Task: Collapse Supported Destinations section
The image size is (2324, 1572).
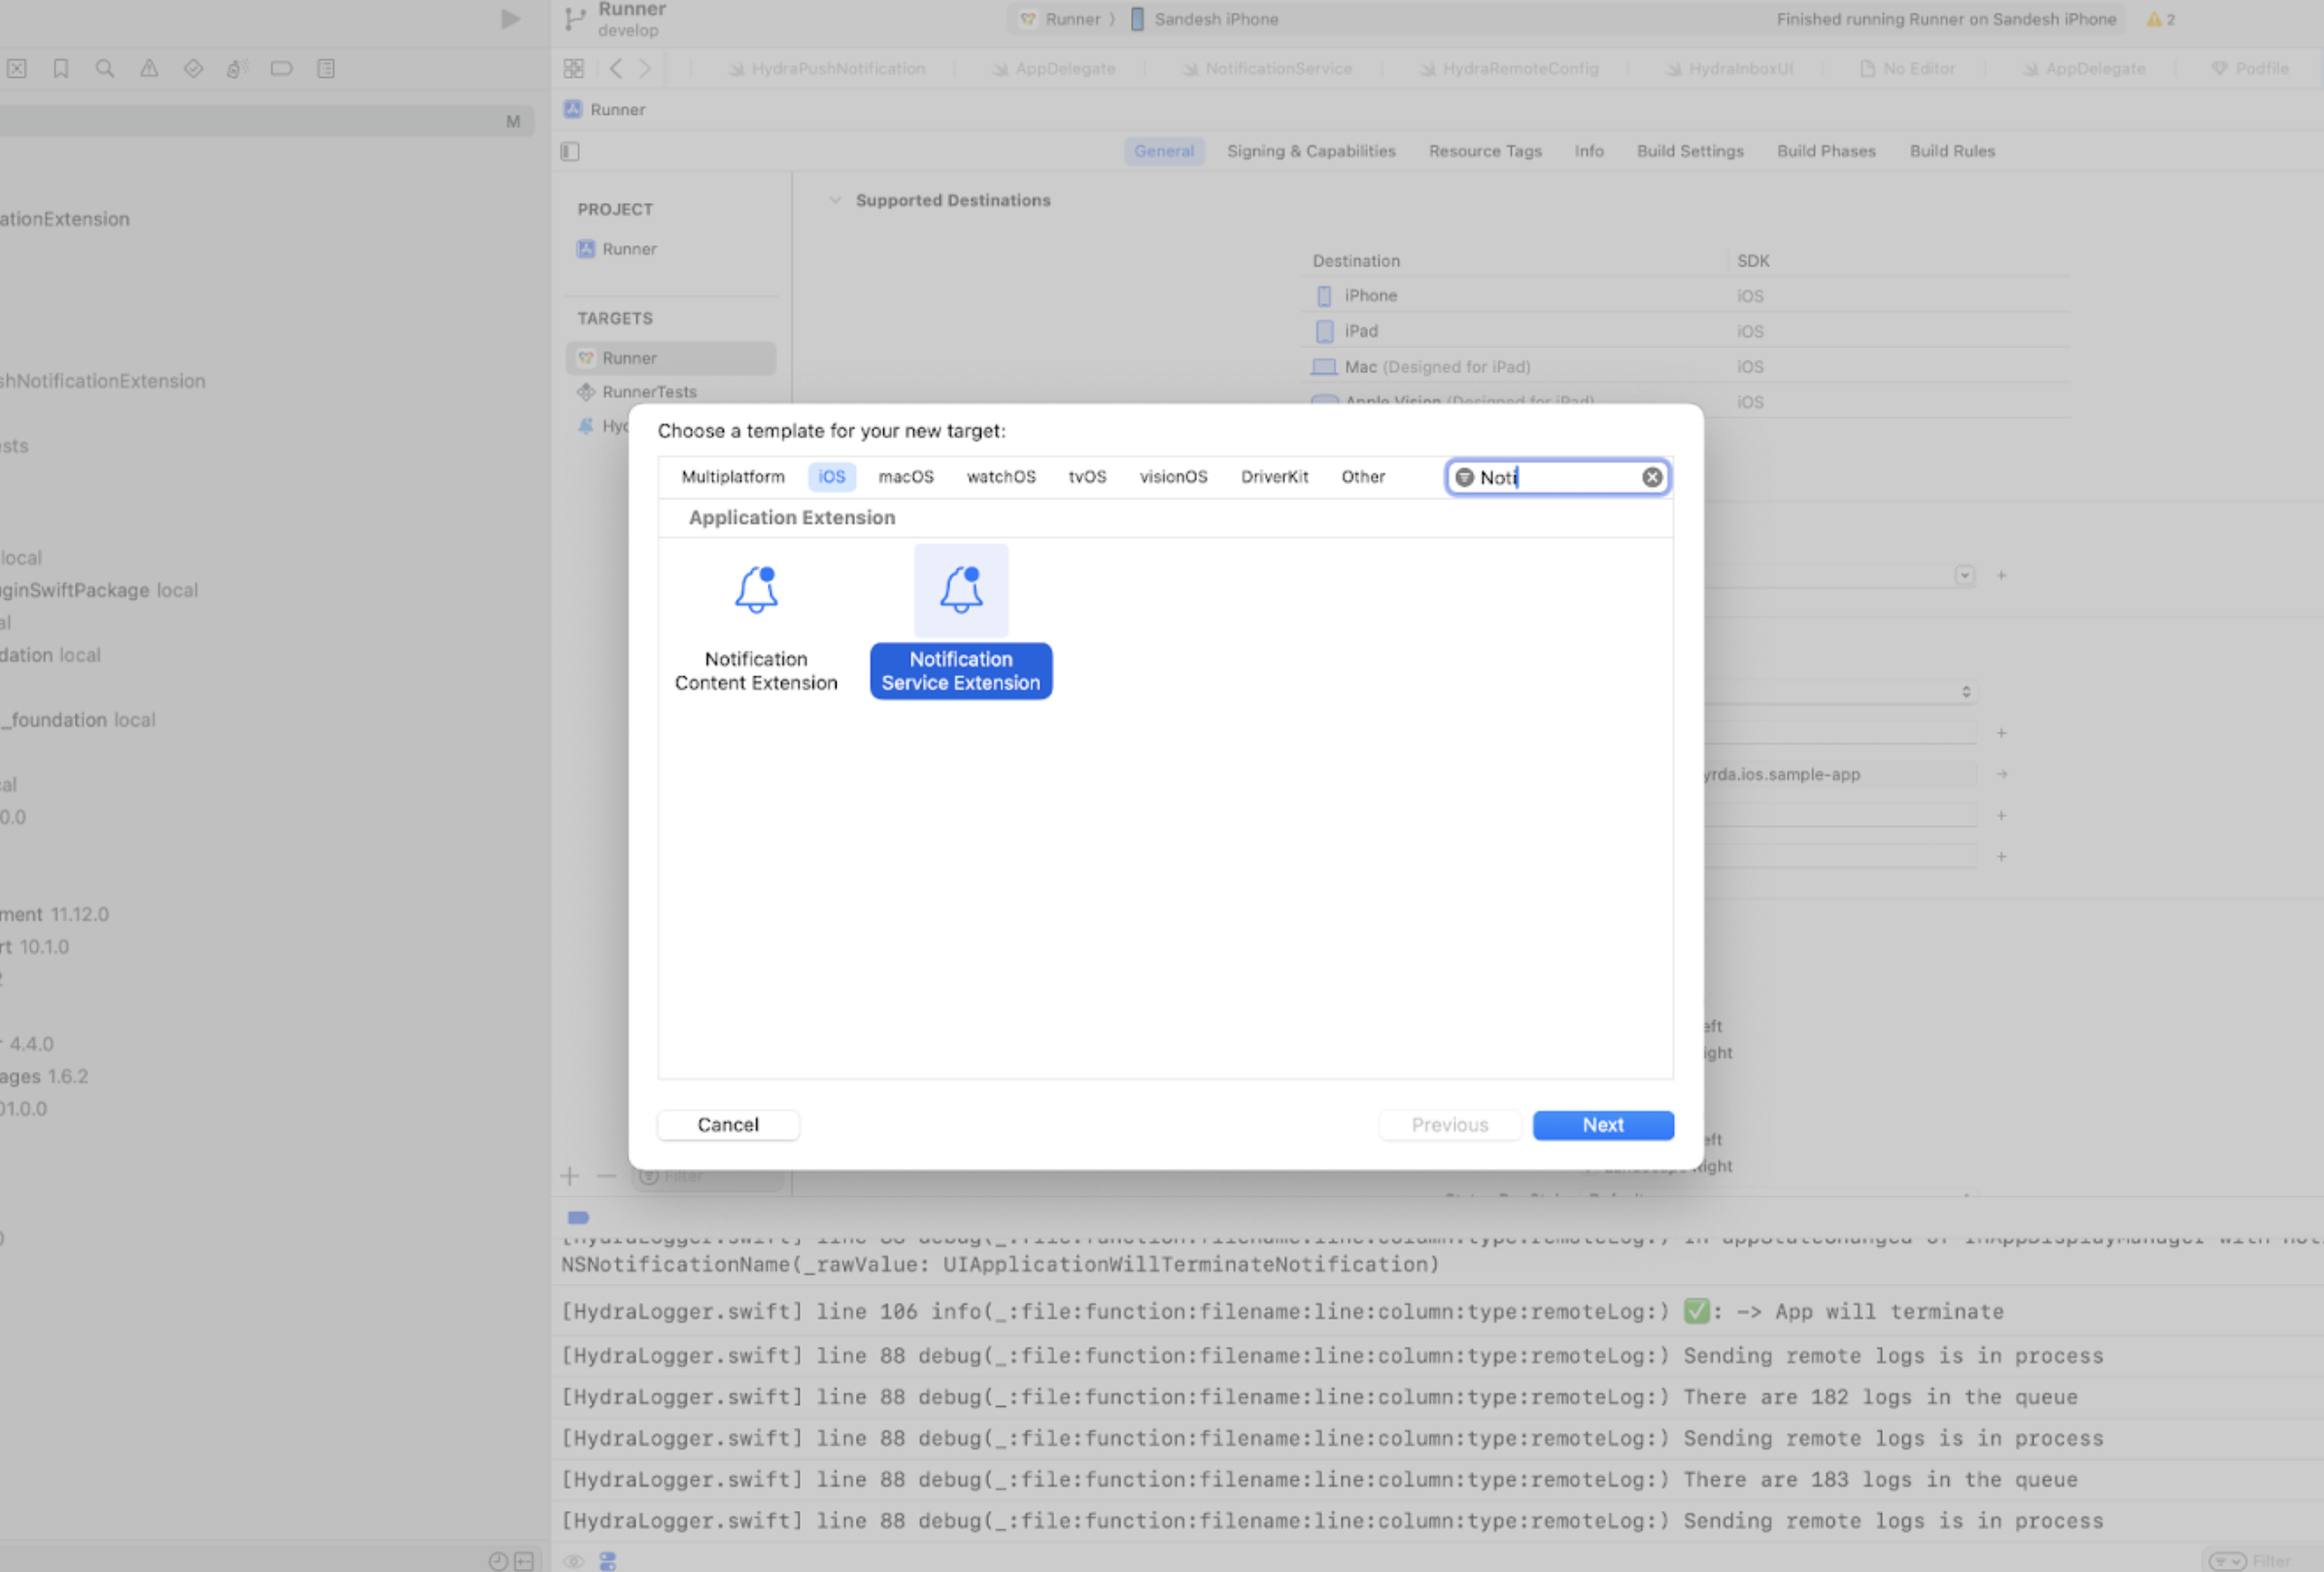Action: [835, 200]
